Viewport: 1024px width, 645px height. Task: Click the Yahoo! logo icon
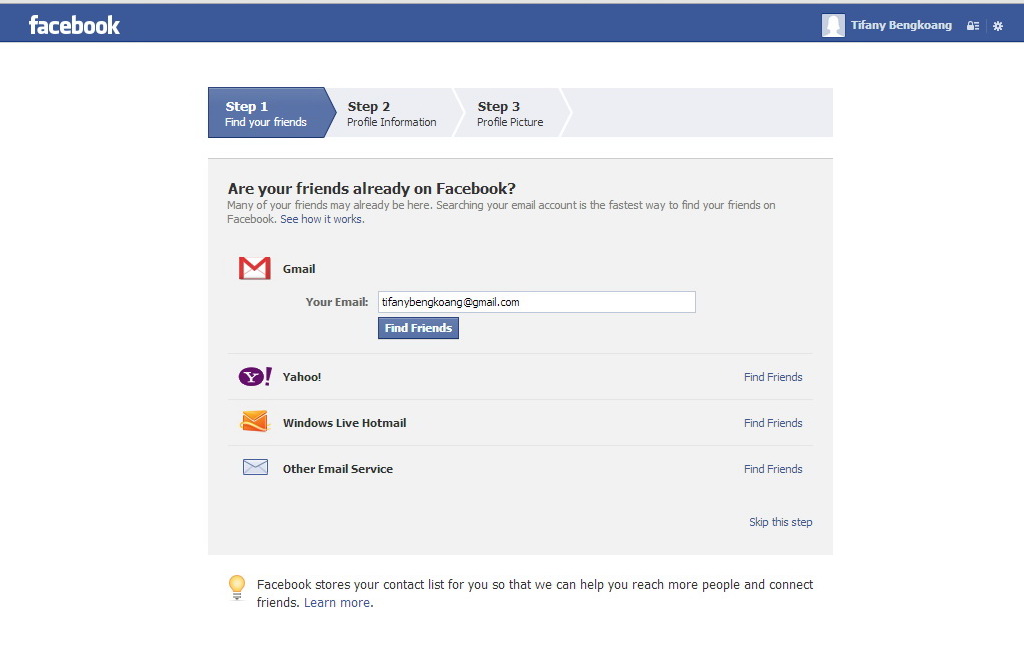(x=255, y=377)
